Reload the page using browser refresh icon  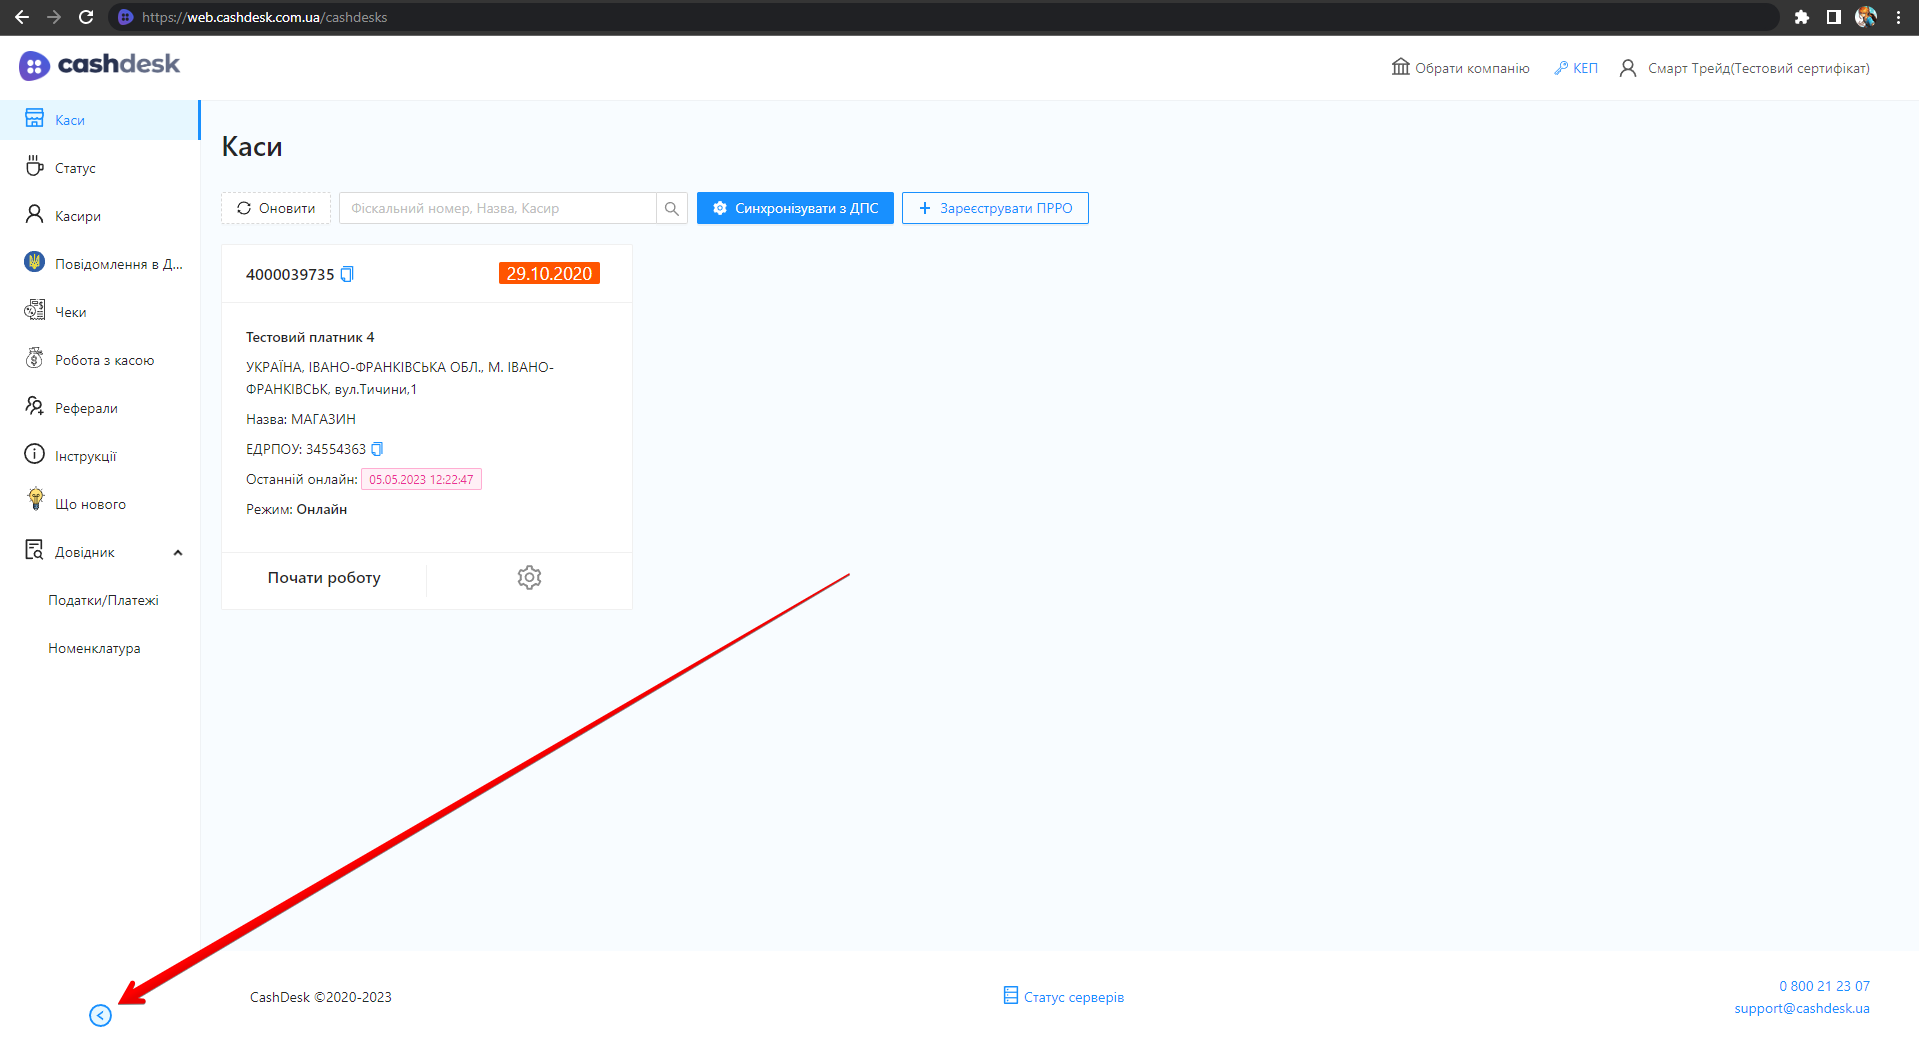coord(86,17)
